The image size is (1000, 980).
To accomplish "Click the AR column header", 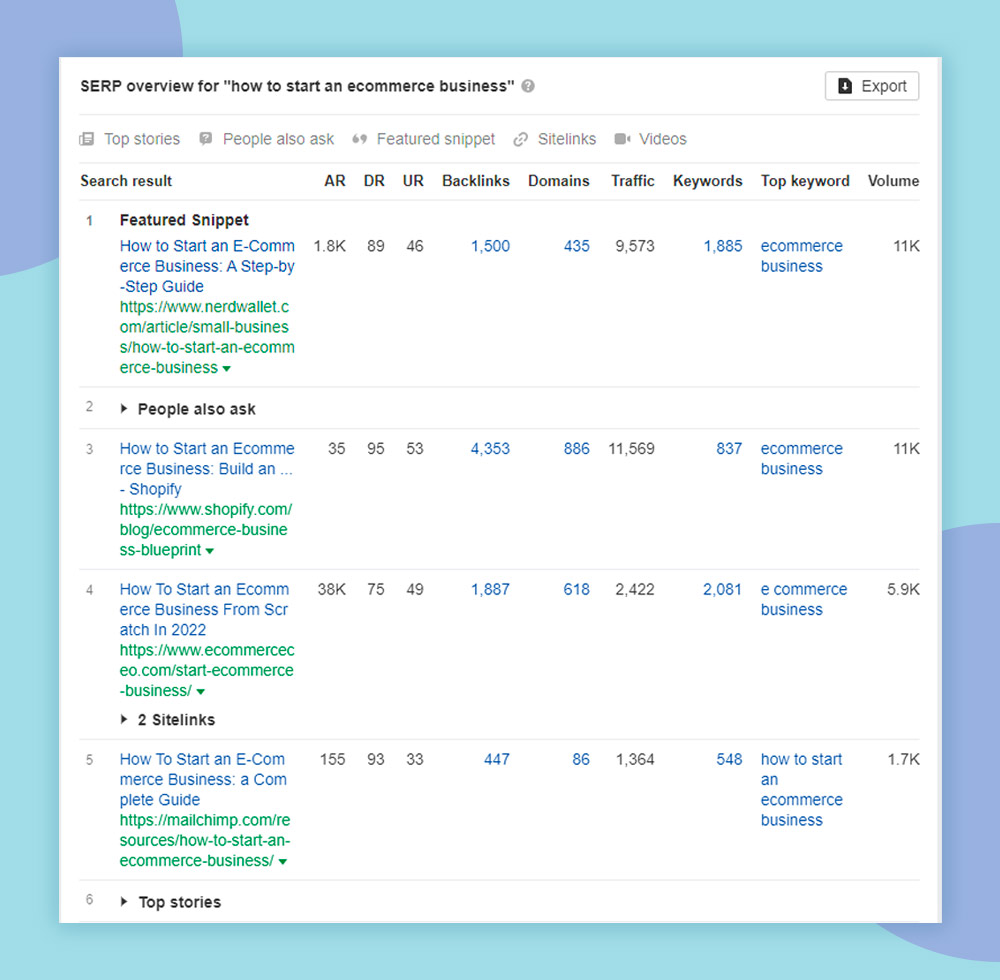I will click(x=335, y=181).
